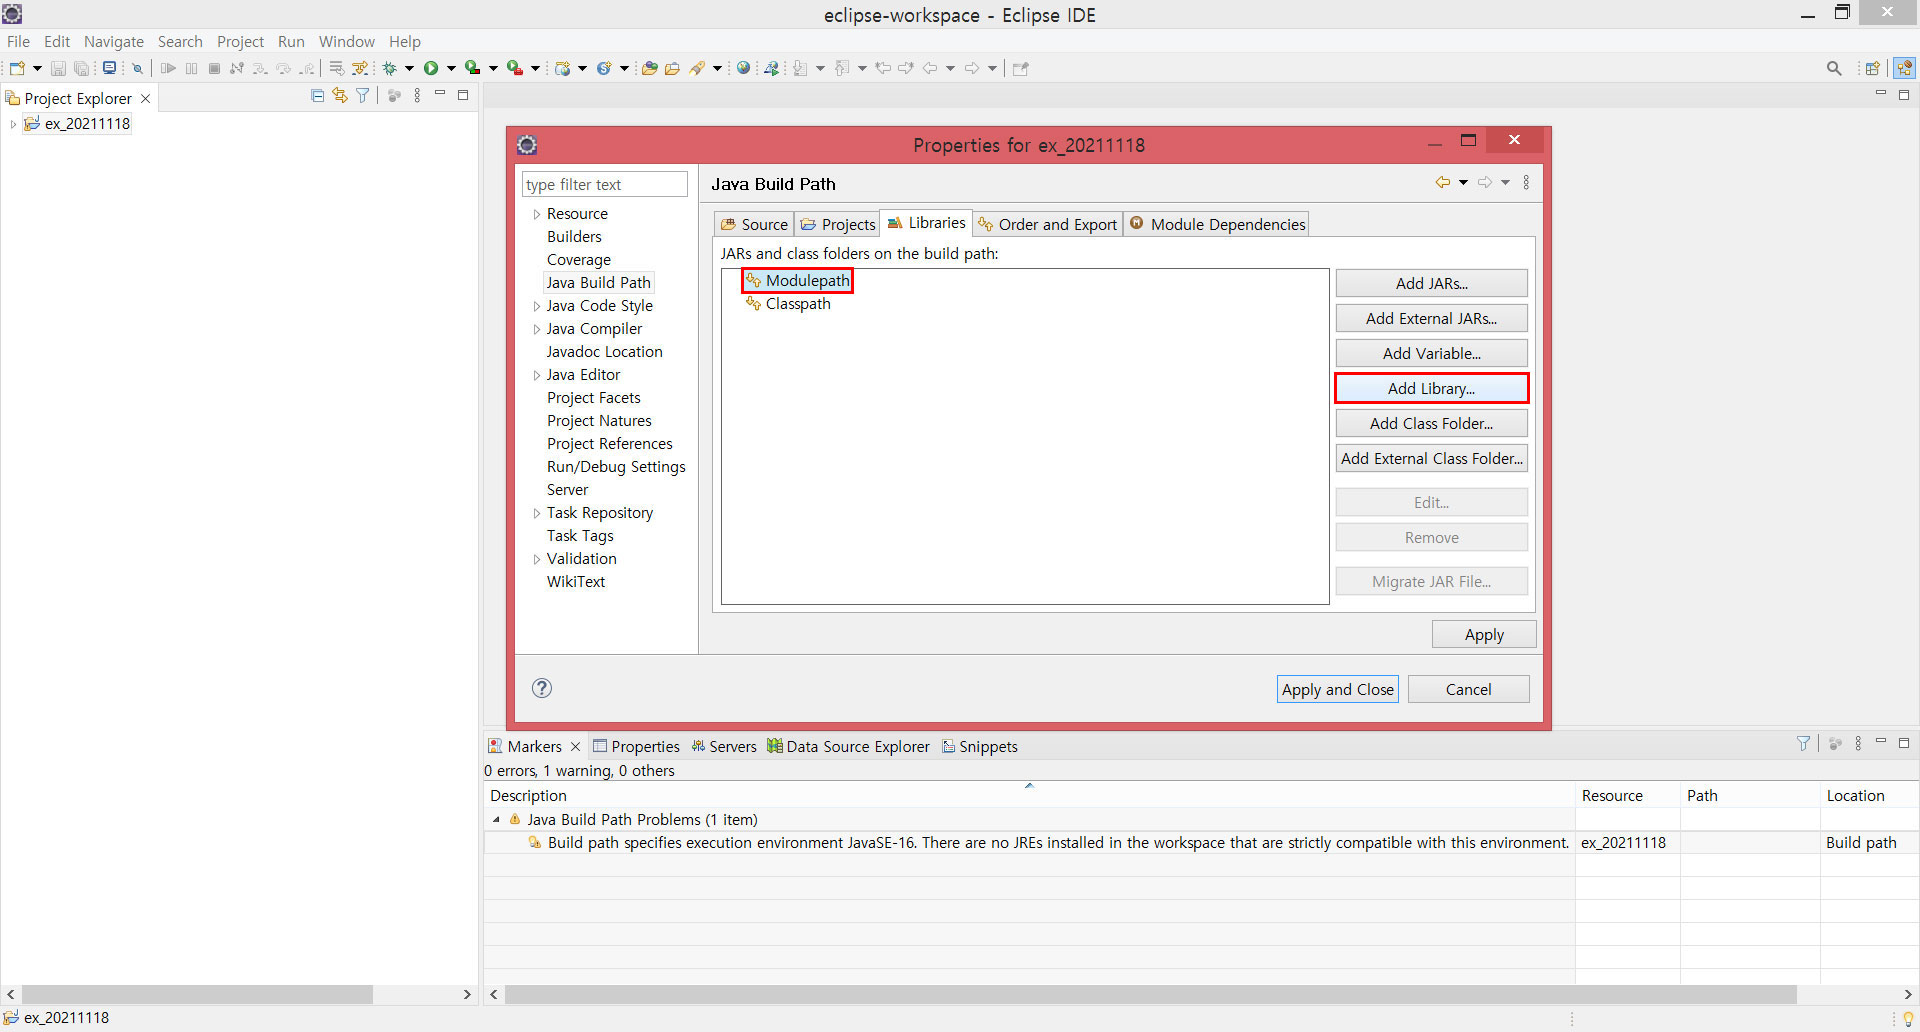Click the Markers view horizontal scrollbar
This screenshot has width=1920, height=1032.
point(1150,994)
